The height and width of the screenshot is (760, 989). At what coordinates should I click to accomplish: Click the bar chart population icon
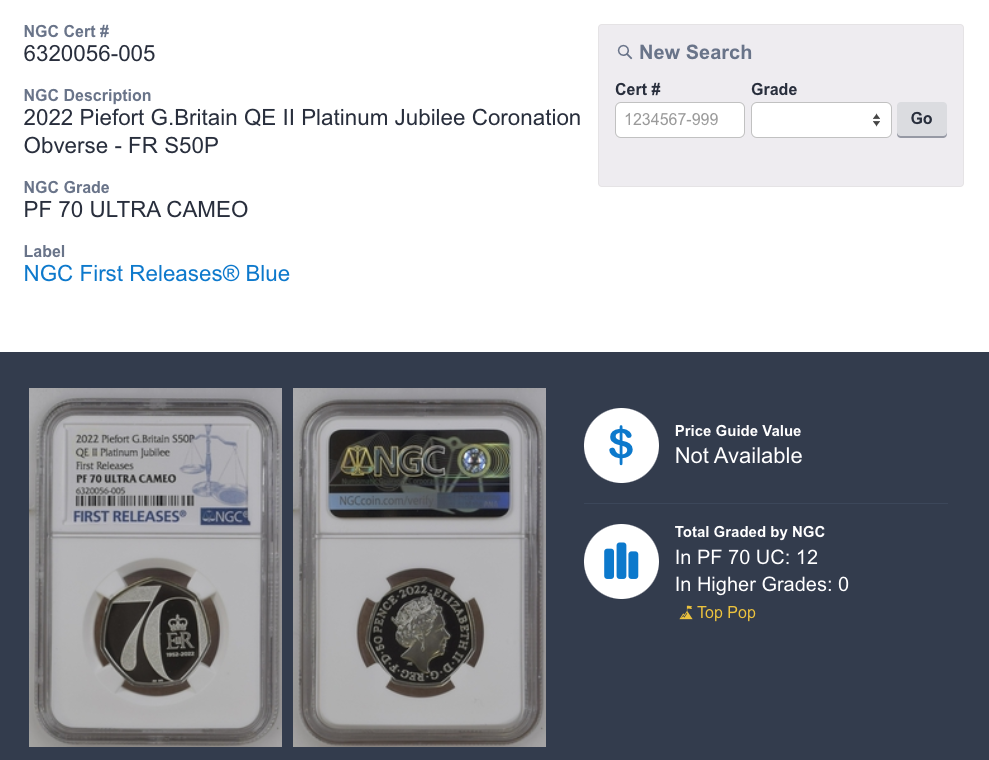coord(621,562)
